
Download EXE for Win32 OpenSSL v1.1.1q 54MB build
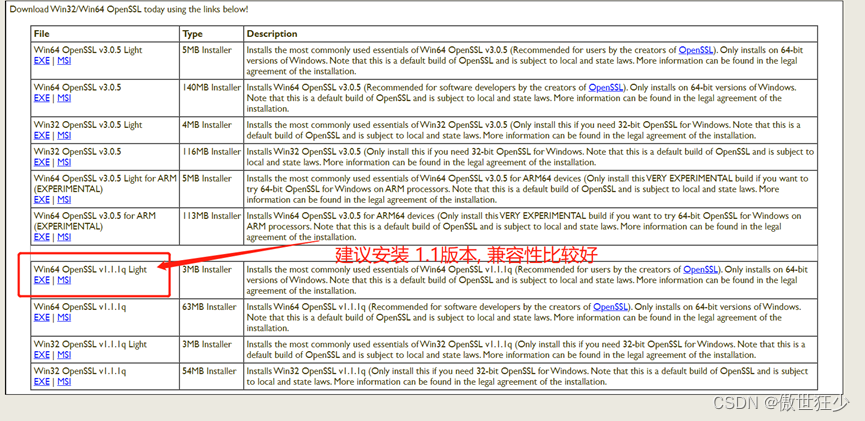pyautogui.click(x=41, y=382)
